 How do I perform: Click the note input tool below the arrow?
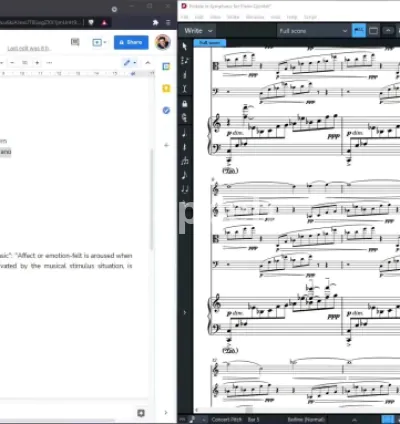(x=185, y=60)
